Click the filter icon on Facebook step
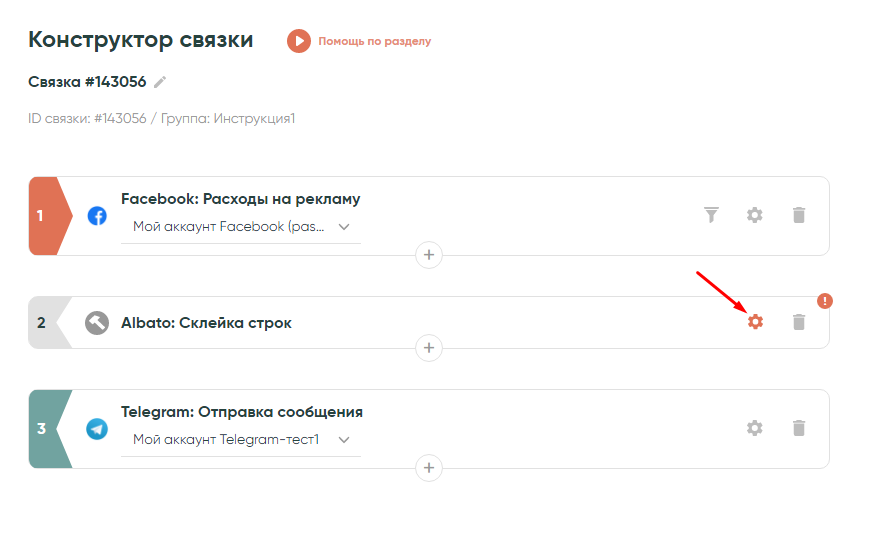877x537 pixels. 711,215
